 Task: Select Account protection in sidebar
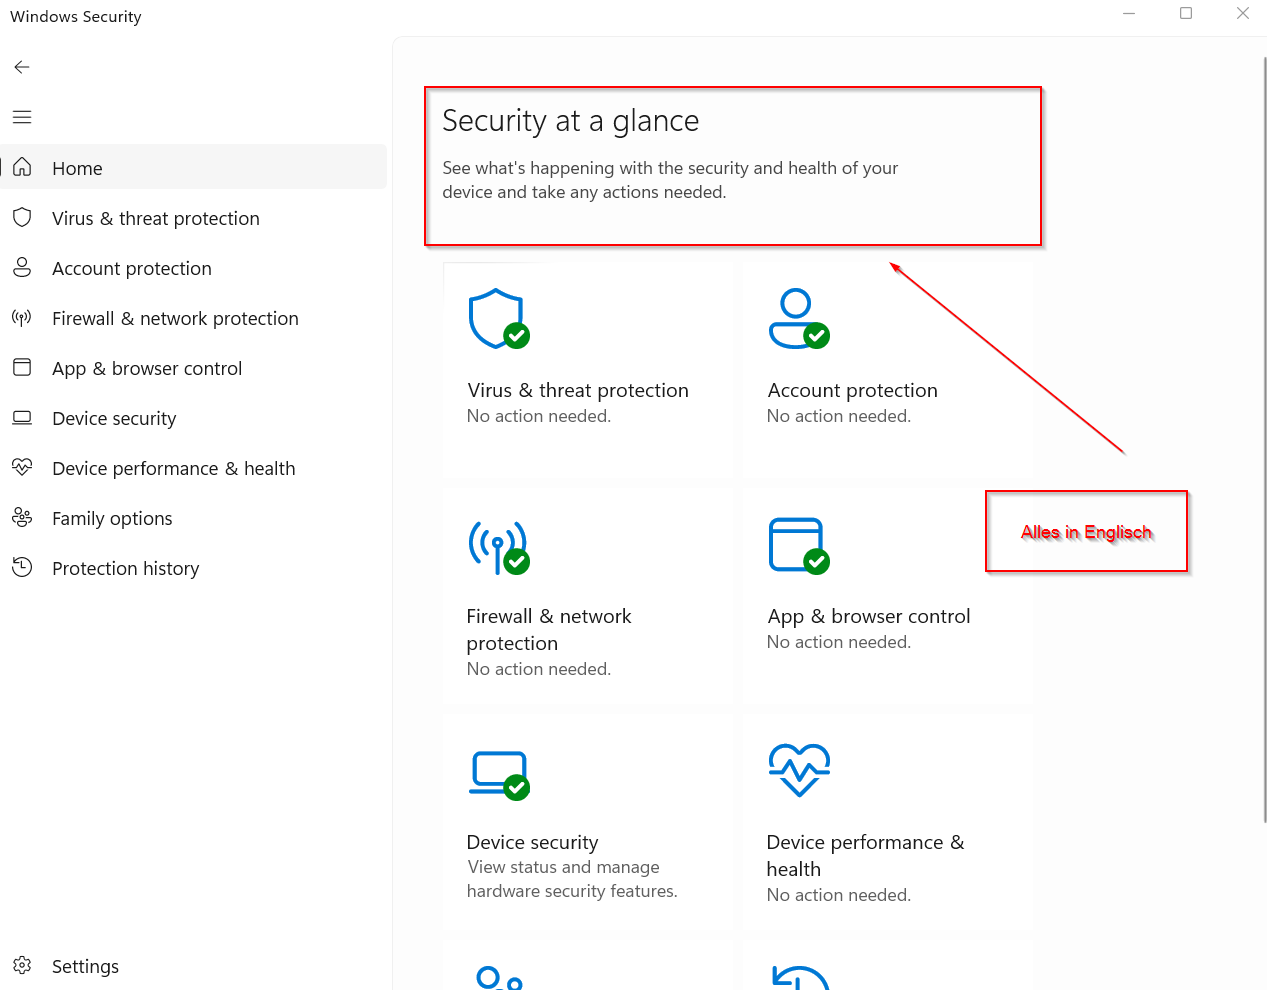(131, 268)
